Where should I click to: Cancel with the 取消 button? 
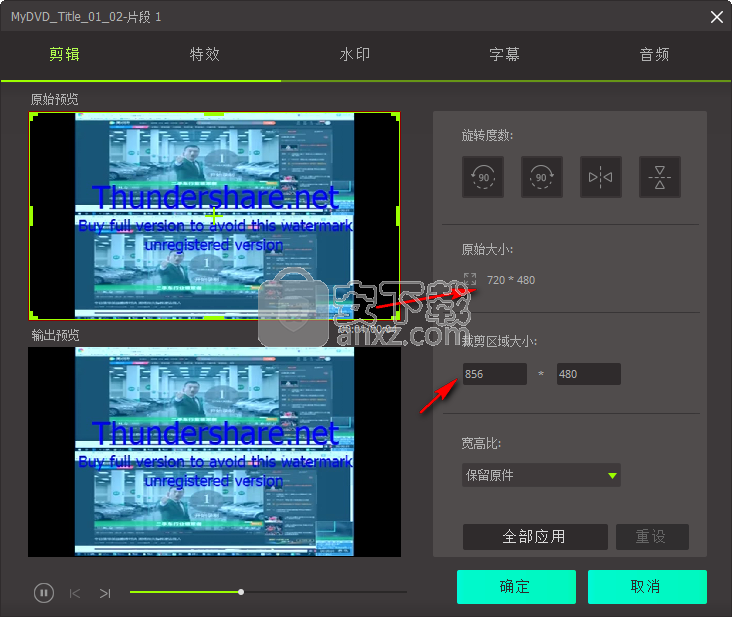click(x=647, y=587)
